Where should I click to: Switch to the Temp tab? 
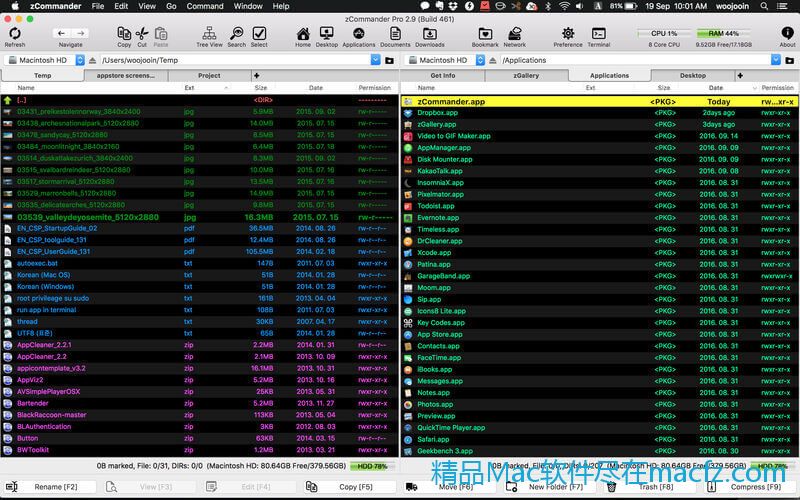click(x=42, y=76)
